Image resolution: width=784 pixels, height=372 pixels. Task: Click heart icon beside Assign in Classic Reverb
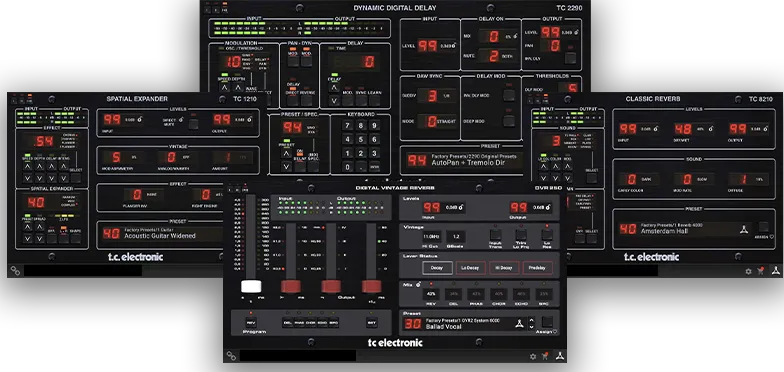[x=772, y=237]
